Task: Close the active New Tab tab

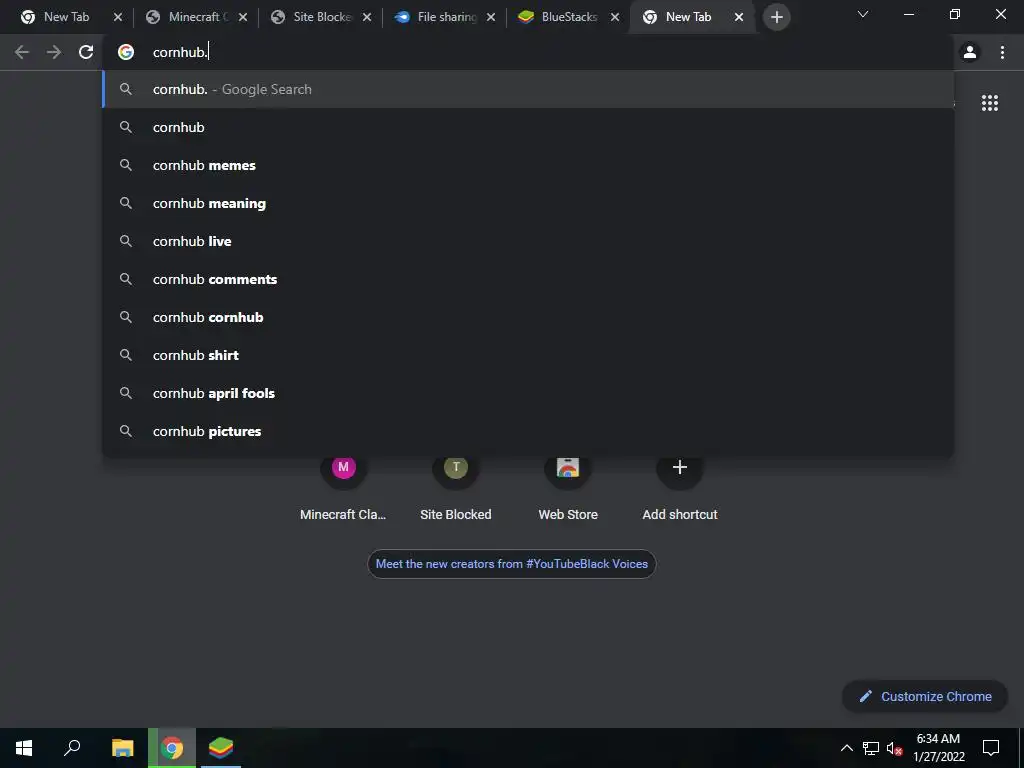Action: 739,17
